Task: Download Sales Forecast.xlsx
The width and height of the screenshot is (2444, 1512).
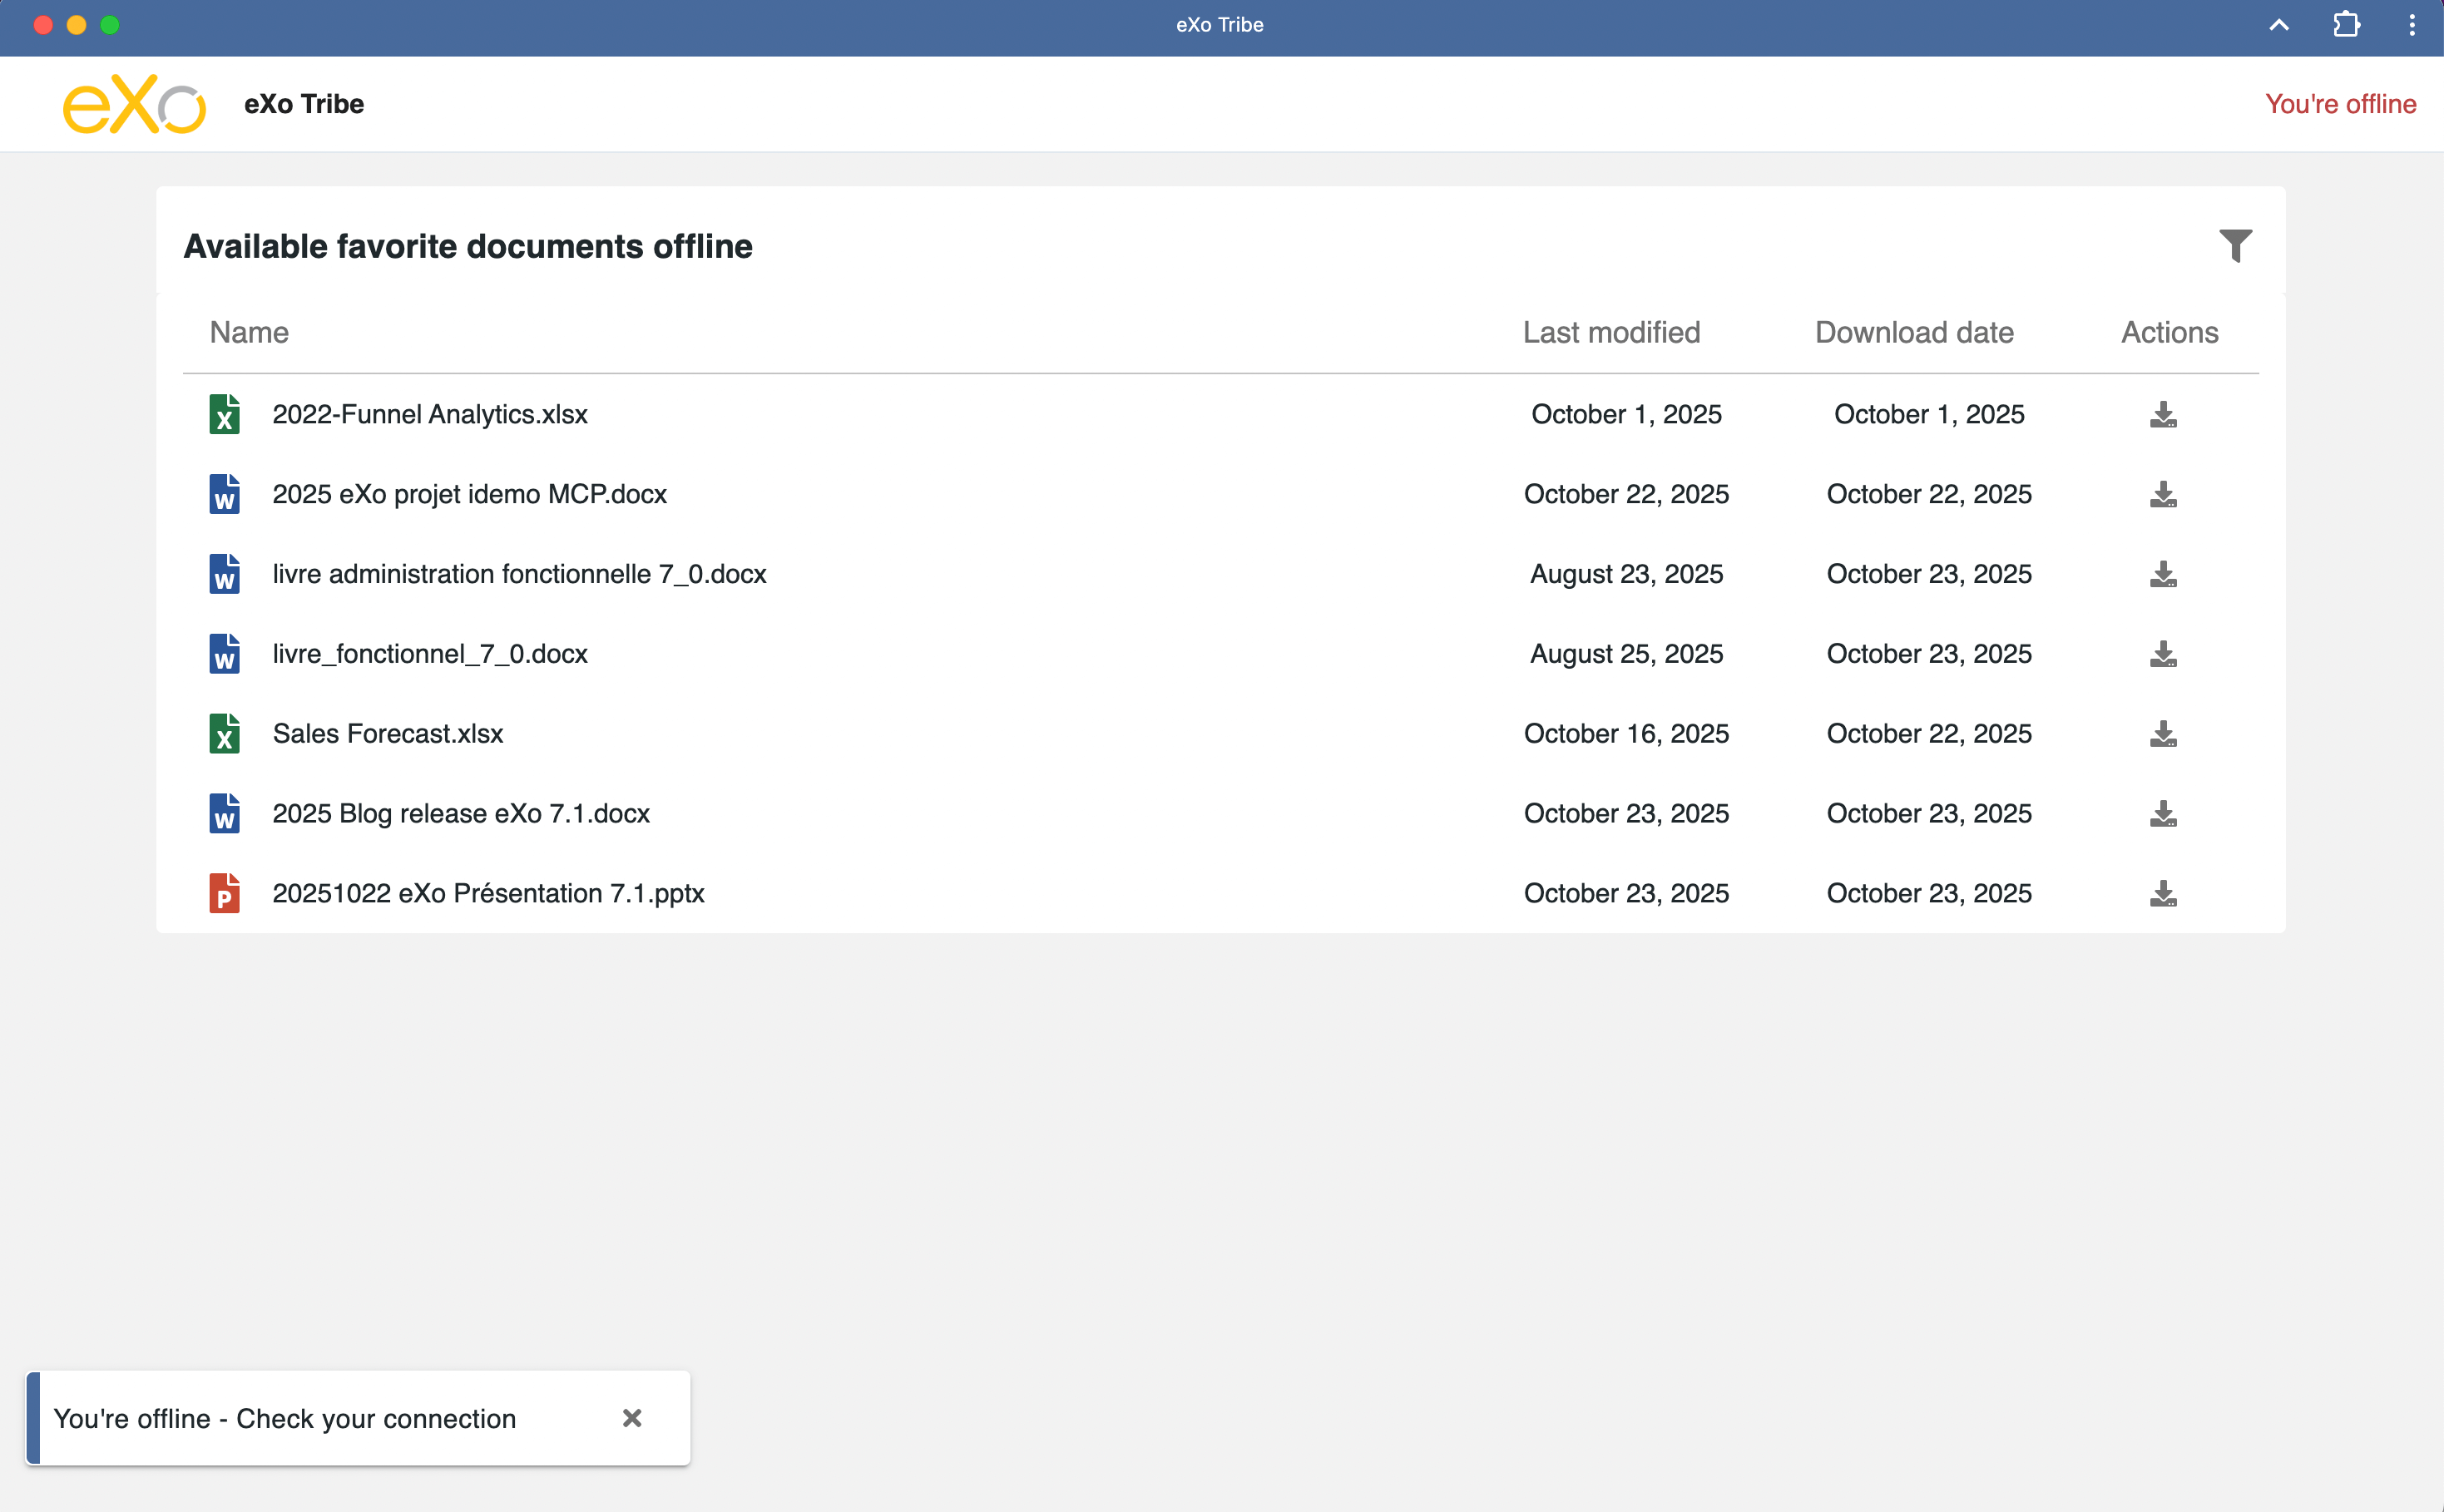Action: [2163, 734]
